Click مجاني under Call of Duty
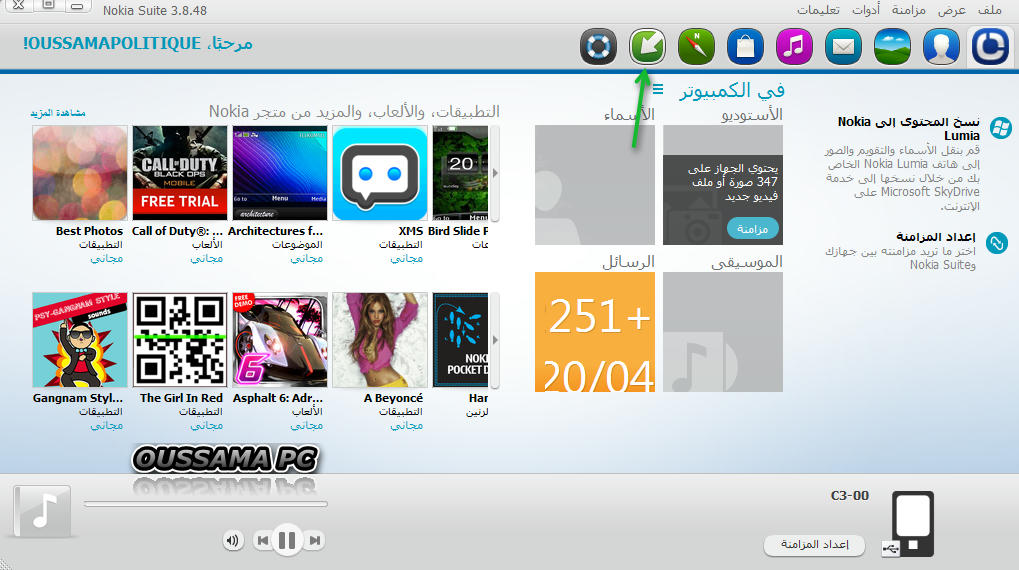The image size is (1019, 570). [x=207, y=259]
